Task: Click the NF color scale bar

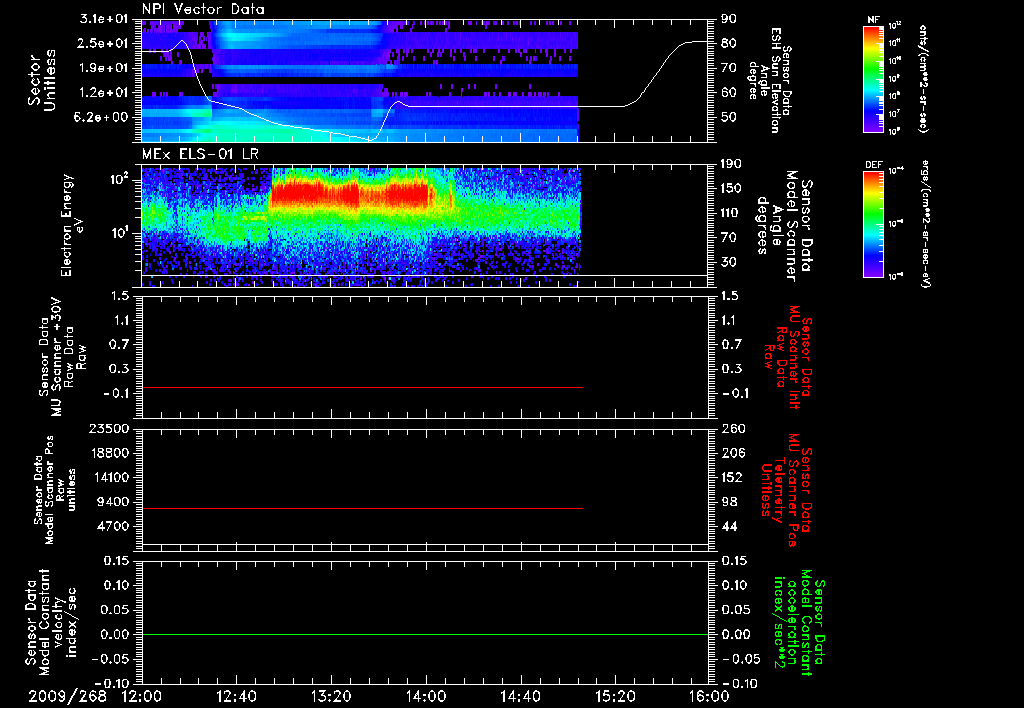Action: [873, 79]
